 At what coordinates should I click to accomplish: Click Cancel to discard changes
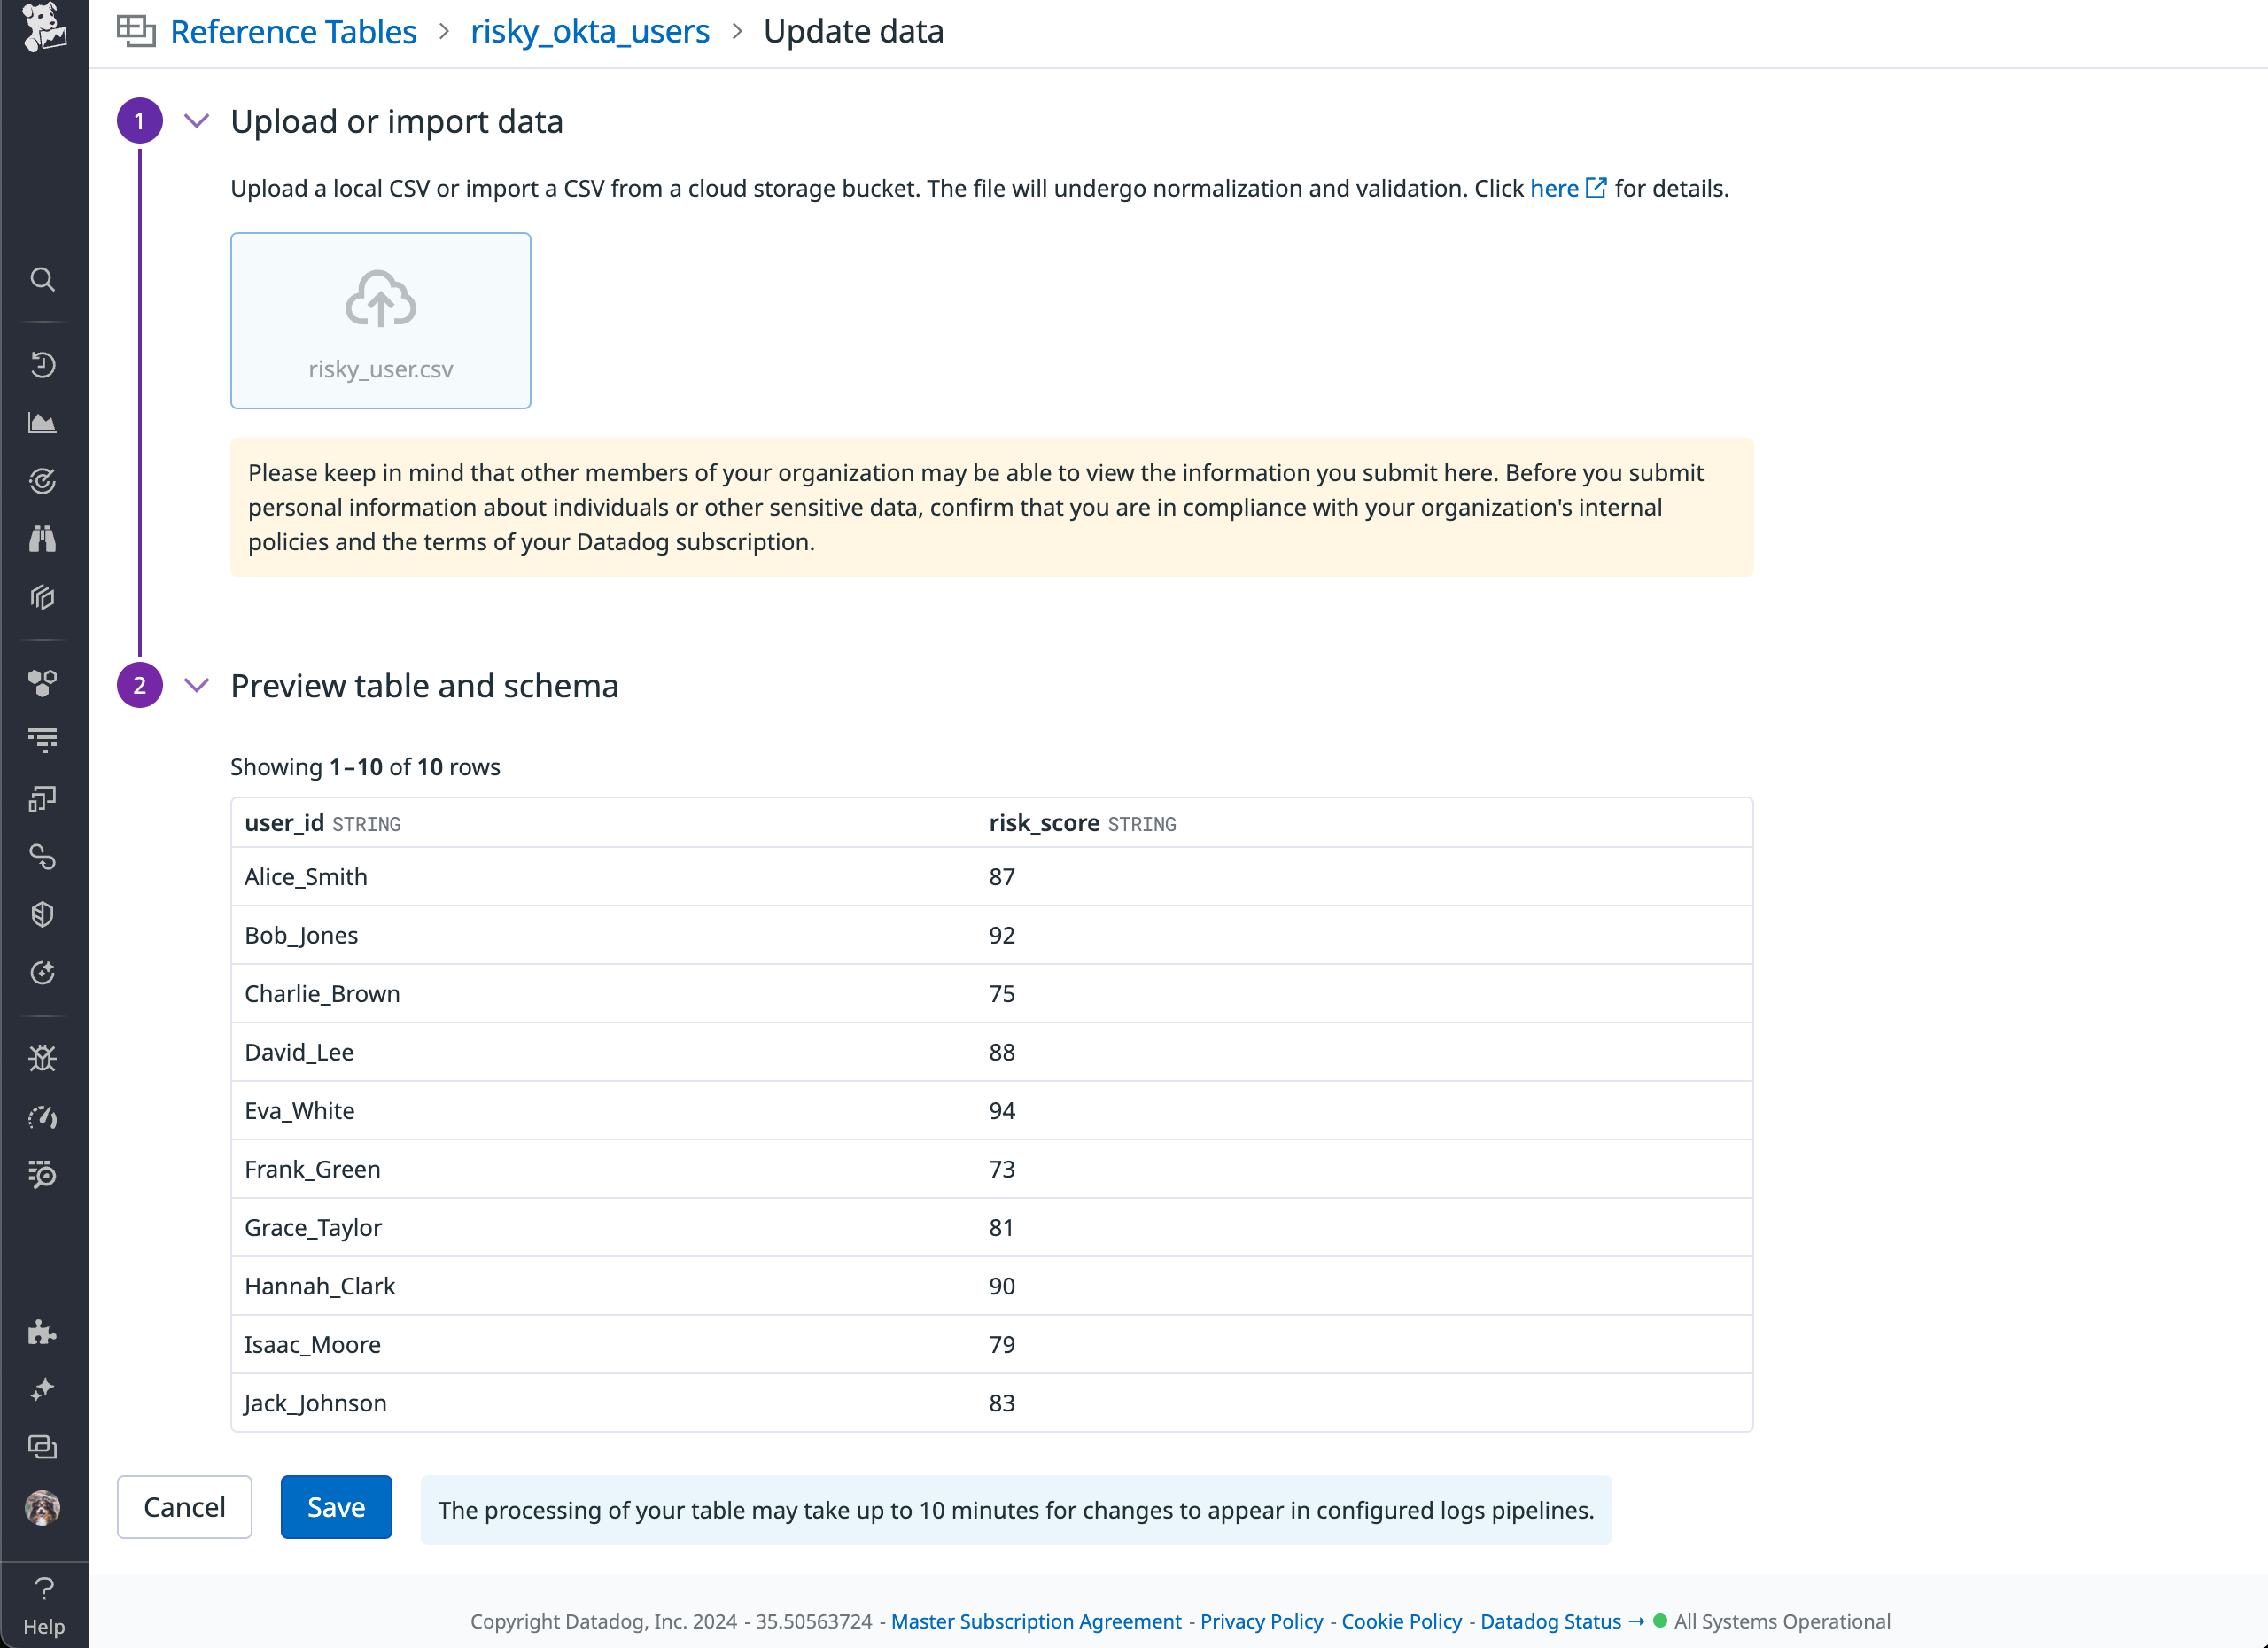pyautogui.click(x=184, y=1507)
